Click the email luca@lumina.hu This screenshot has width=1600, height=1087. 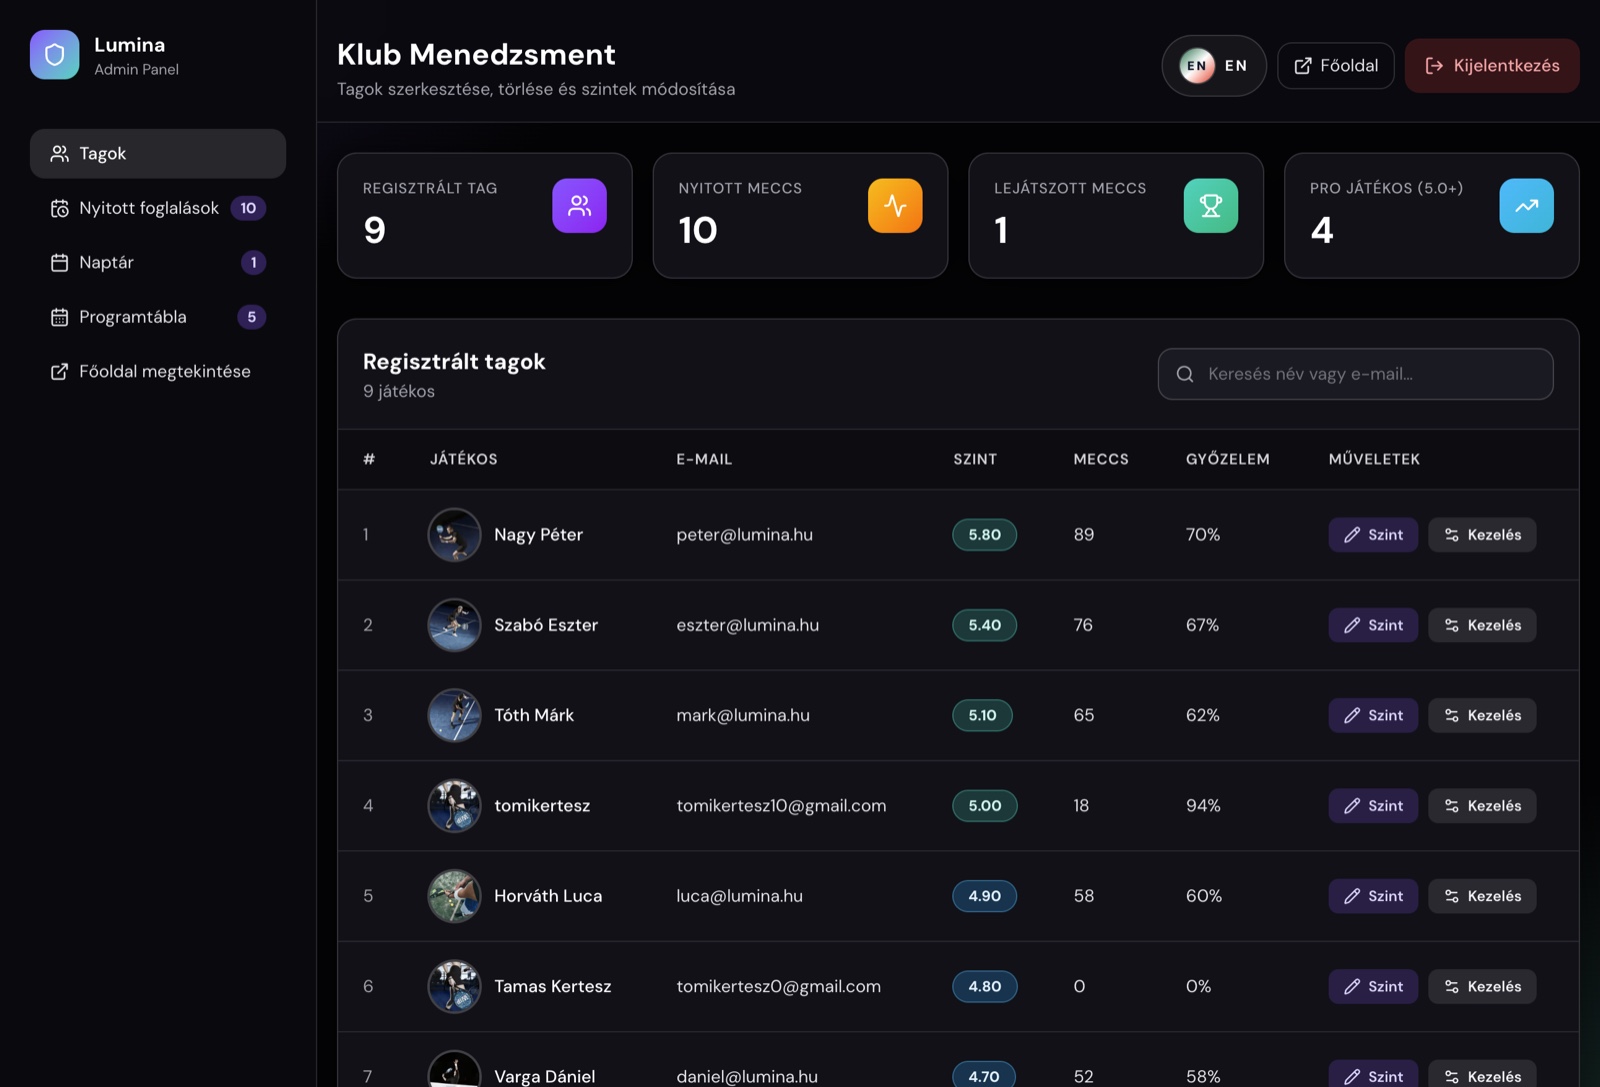tap(739, 896)
